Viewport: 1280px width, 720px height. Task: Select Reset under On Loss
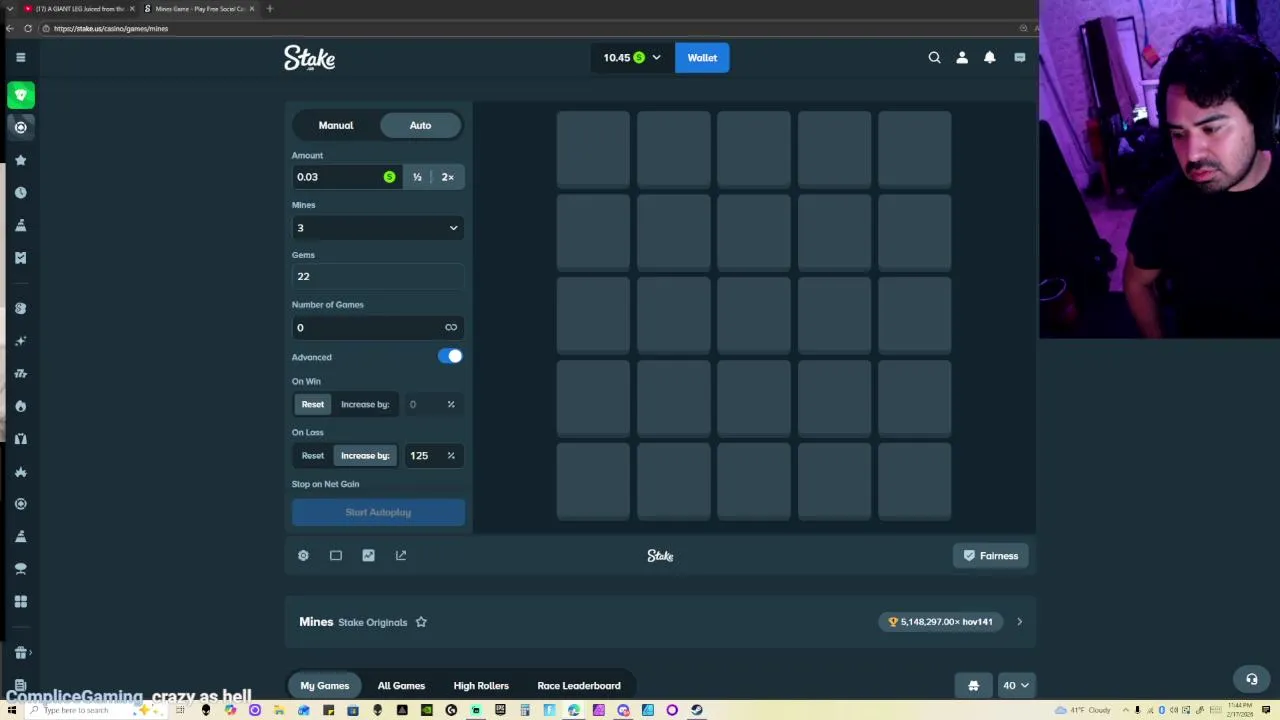(313, 456)
